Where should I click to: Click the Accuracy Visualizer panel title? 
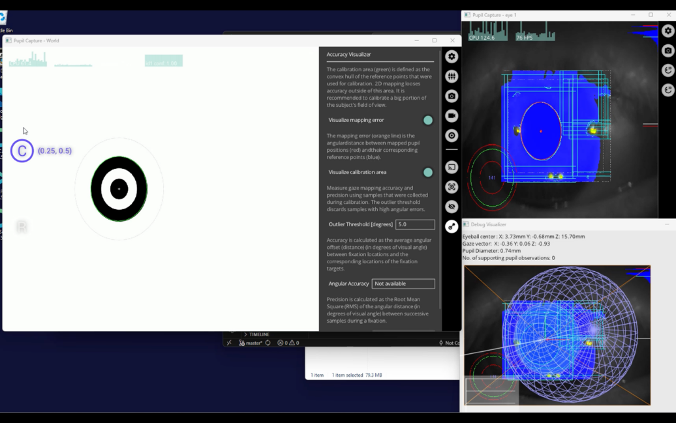pos(349,53)
